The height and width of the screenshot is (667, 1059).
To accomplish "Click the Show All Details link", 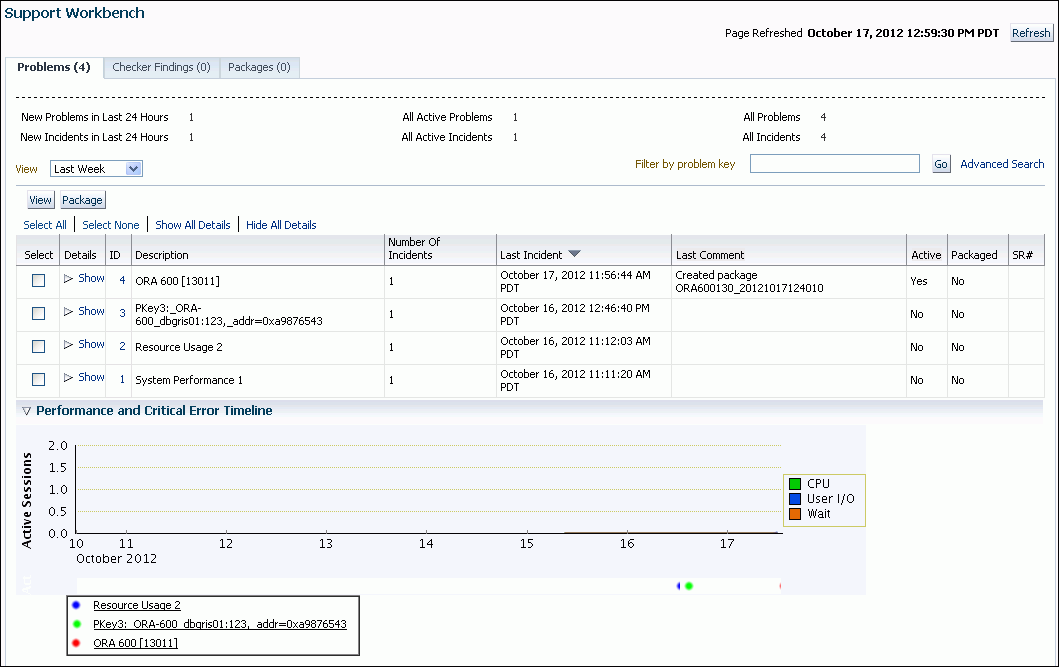I will point(193,225).
